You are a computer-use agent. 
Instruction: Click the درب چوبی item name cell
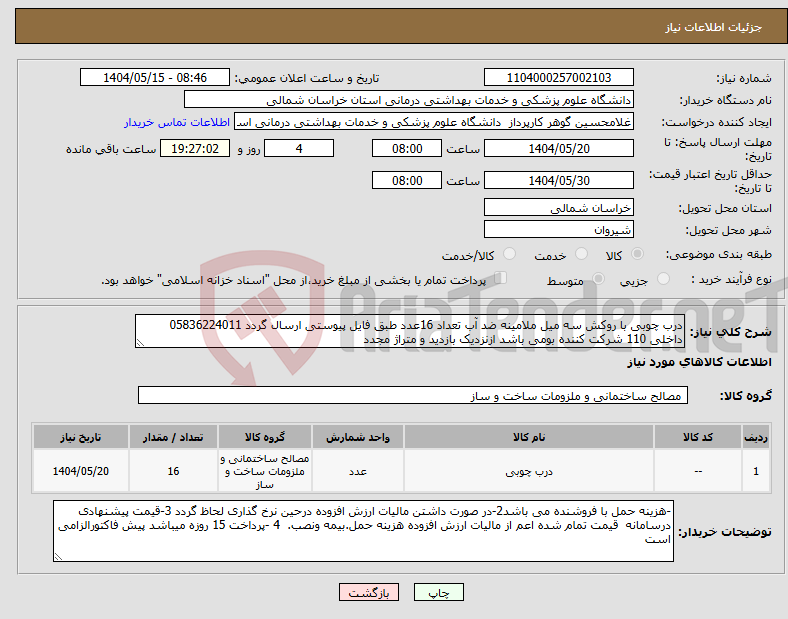[x=529, y=471]
